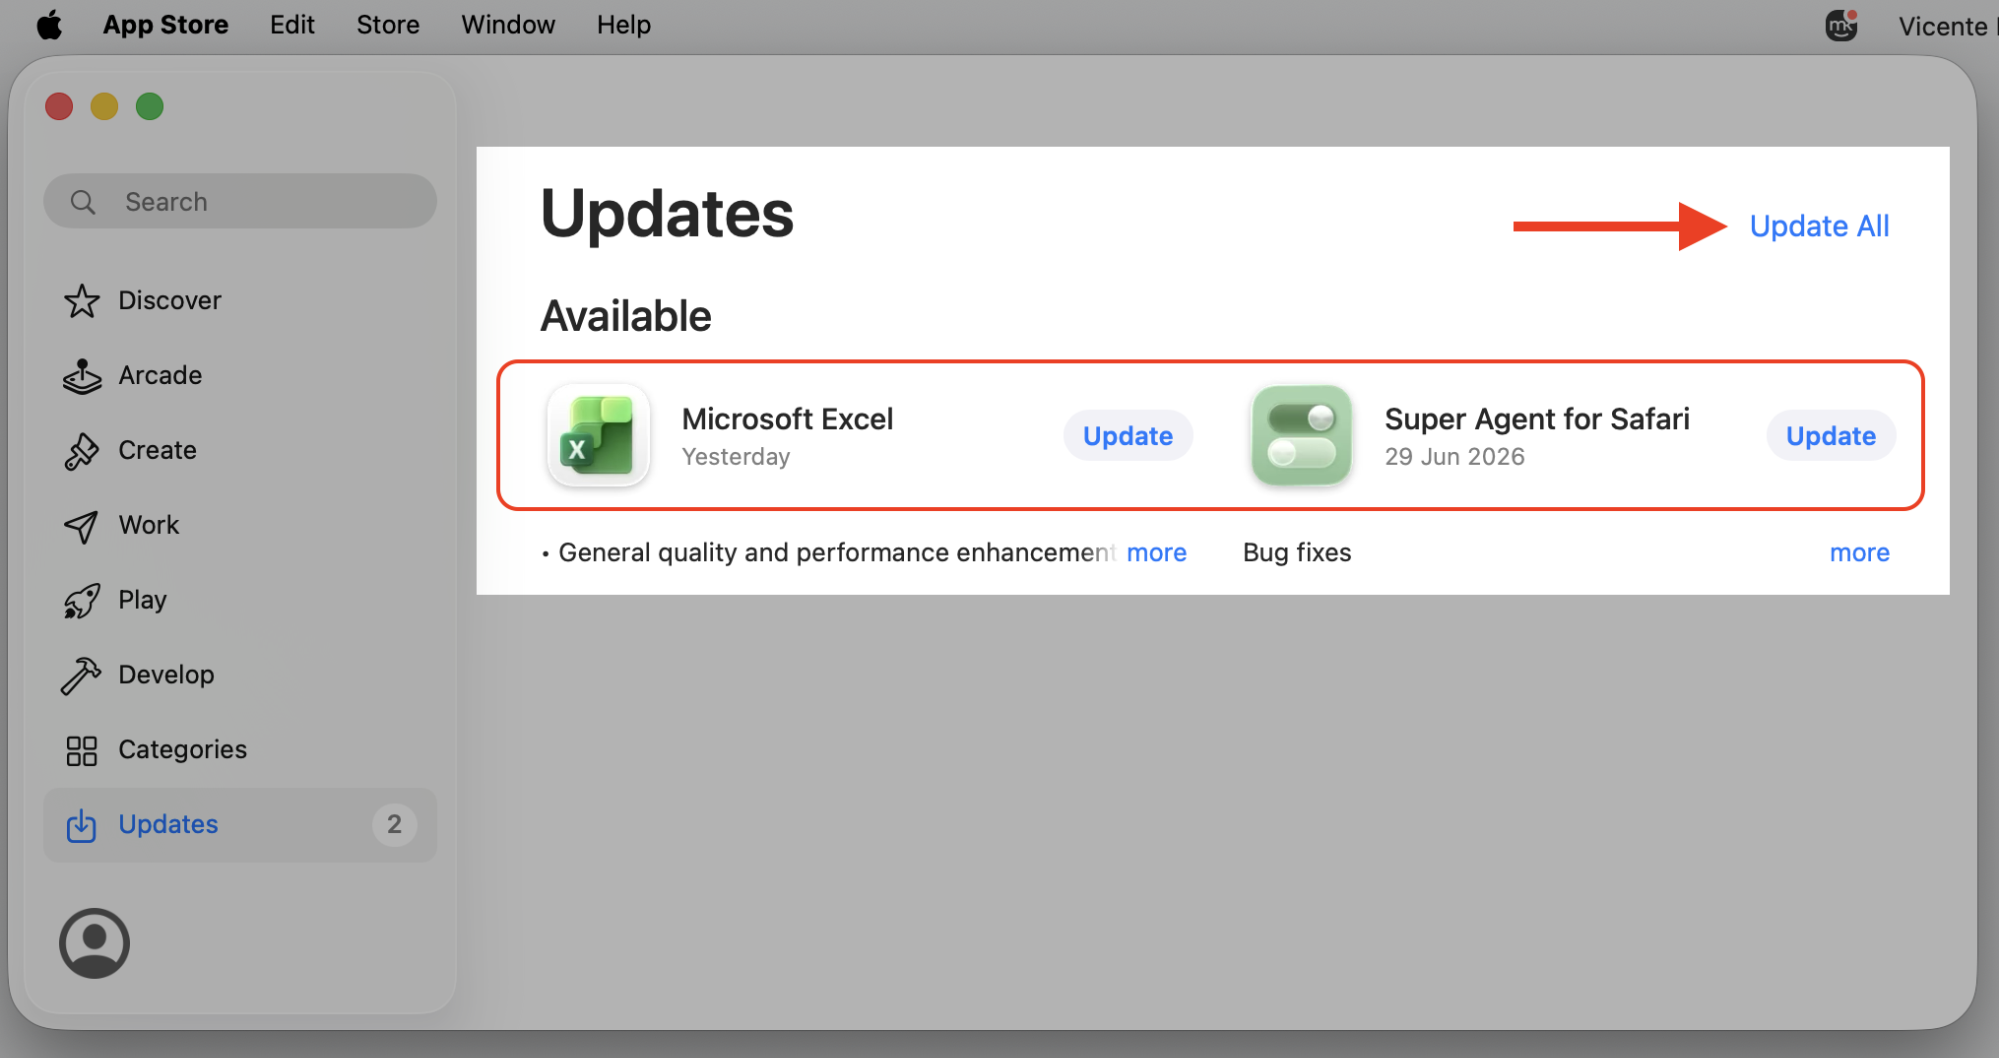
Task: Click the menu bar status icon with red dot
Action: tap(1841, 25)
